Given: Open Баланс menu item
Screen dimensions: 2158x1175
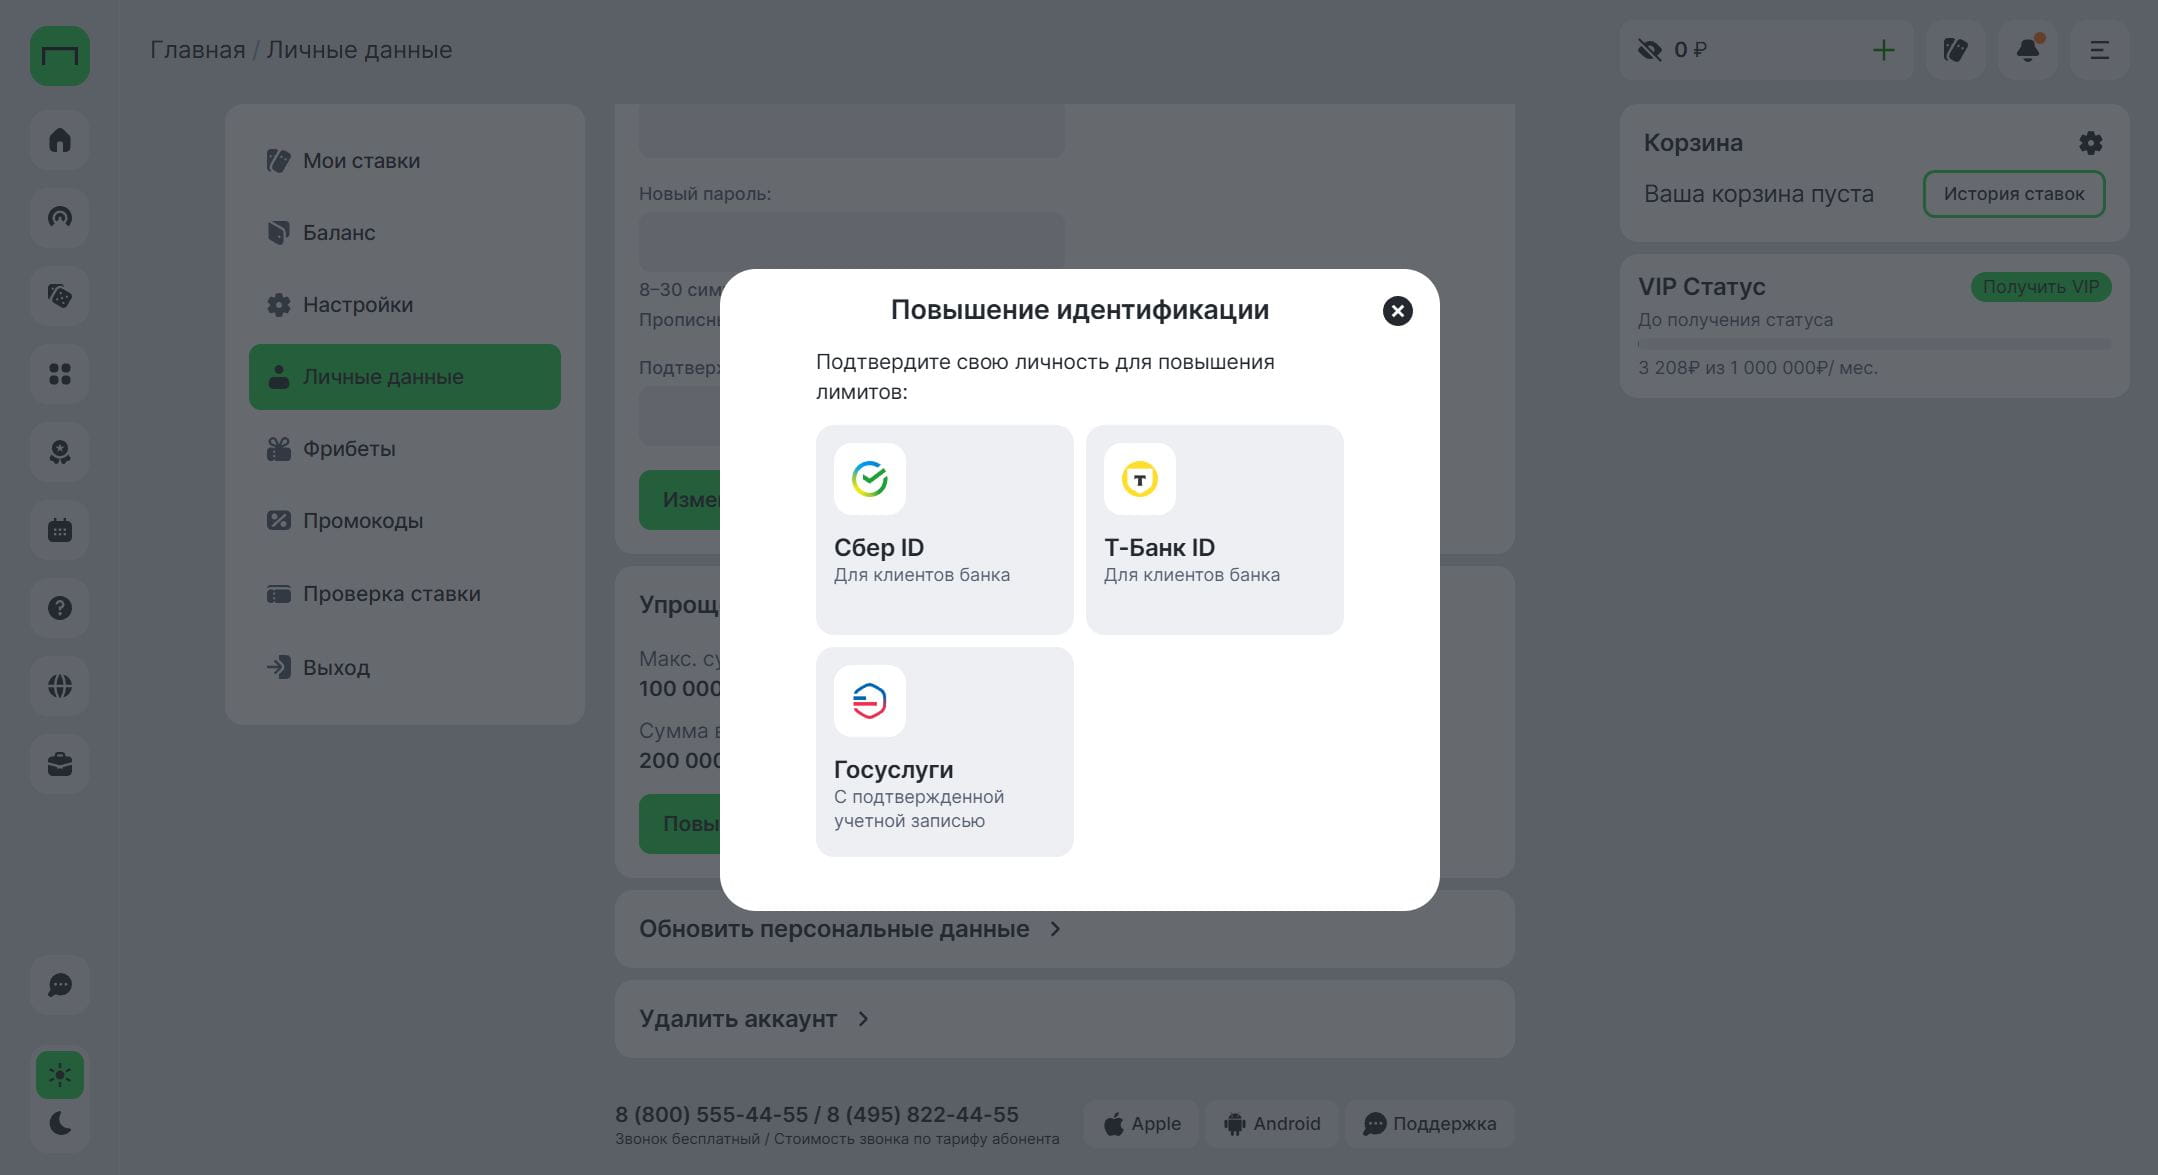Looking at the screenshot, I should (405, 233).
